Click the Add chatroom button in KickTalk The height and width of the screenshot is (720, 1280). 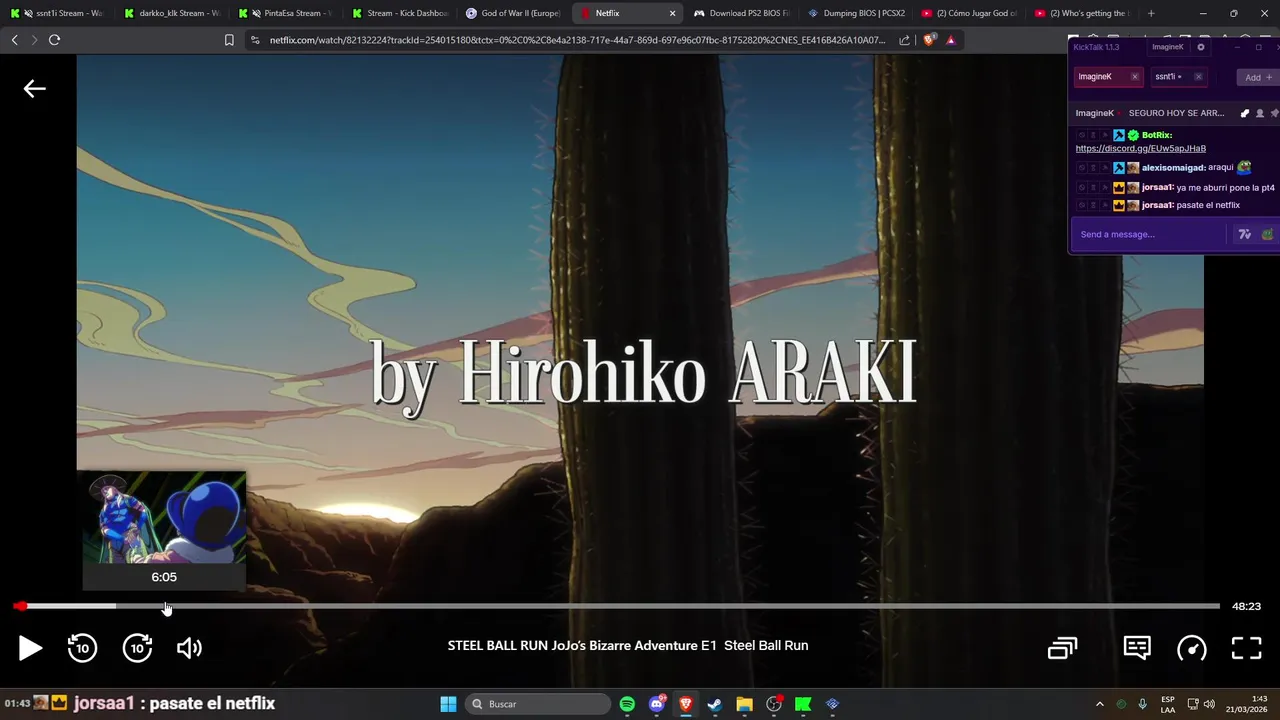coord(1257,77)
